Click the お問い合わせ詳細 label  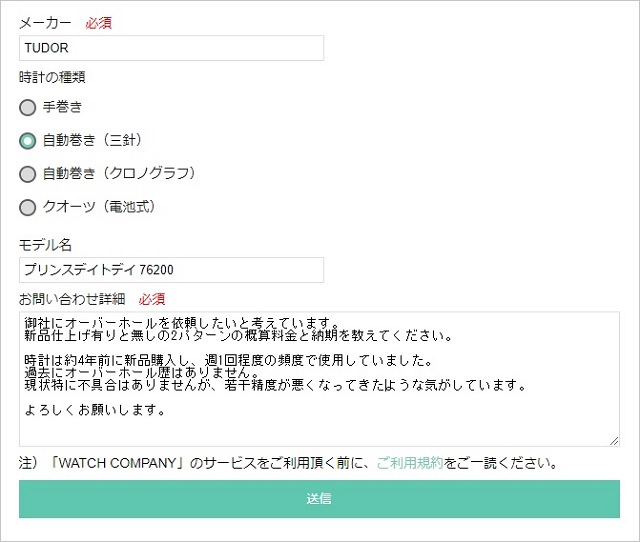pyautogui.click(x=72, y=299)
